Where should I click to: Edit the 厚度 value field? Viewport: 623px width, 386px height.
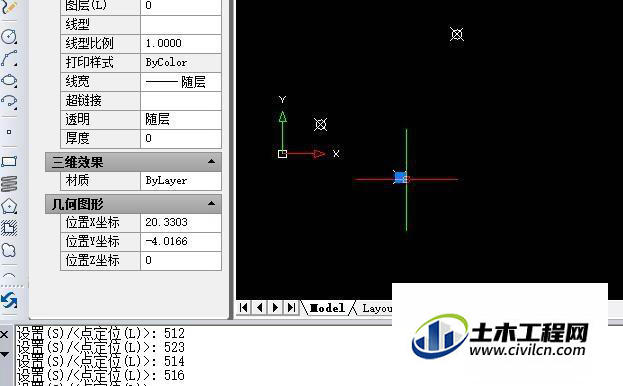[181, 138]
